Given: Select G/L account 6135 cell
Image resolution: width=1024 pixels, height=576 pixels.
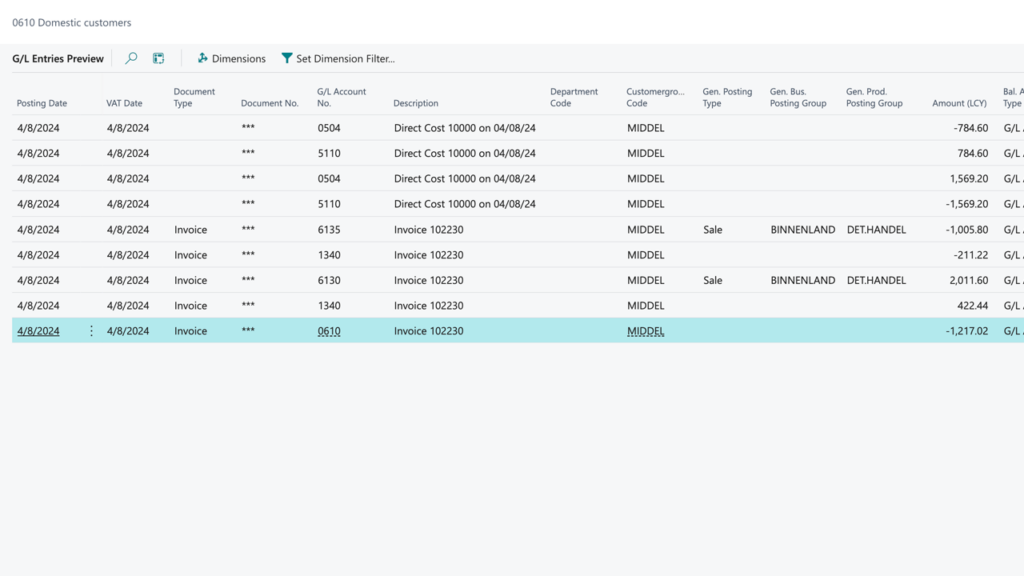Looking at the screenshot, I should point(329,230).
